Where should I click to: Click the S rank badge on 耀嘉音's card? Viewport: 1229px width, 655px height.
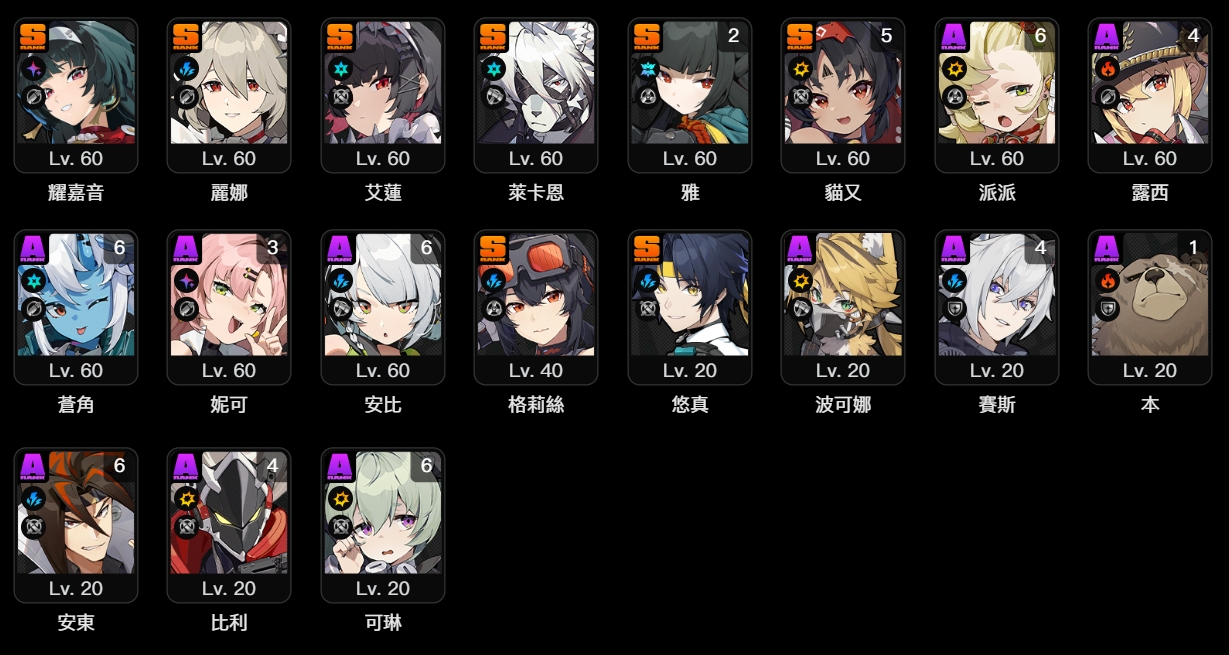(x=33, y=37)
